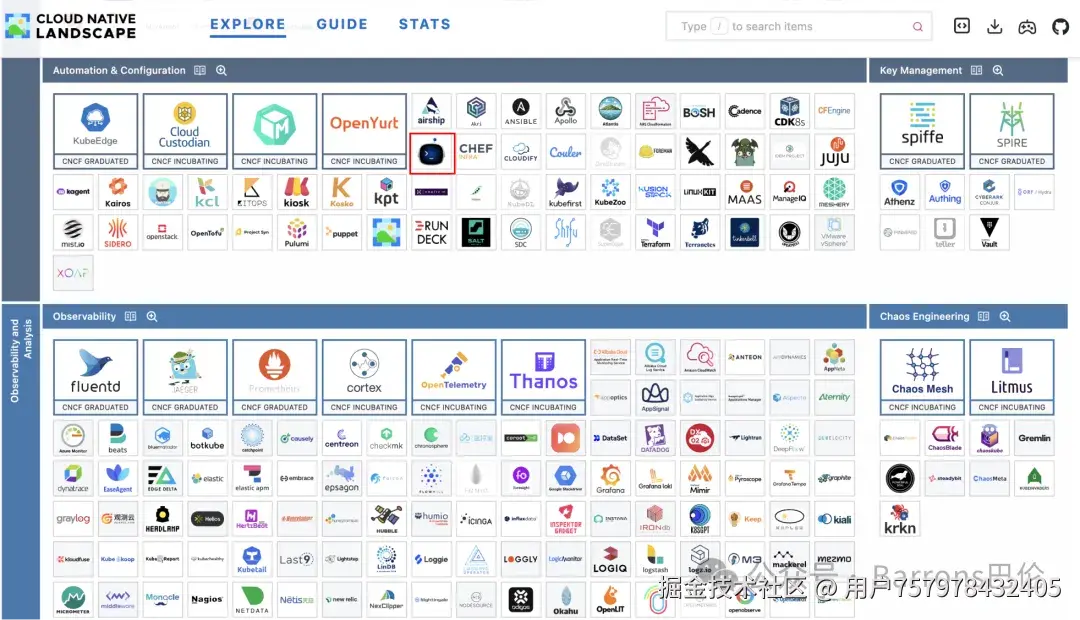1080x620 pixels.
Task: Click the download icon
Action: 995,27
